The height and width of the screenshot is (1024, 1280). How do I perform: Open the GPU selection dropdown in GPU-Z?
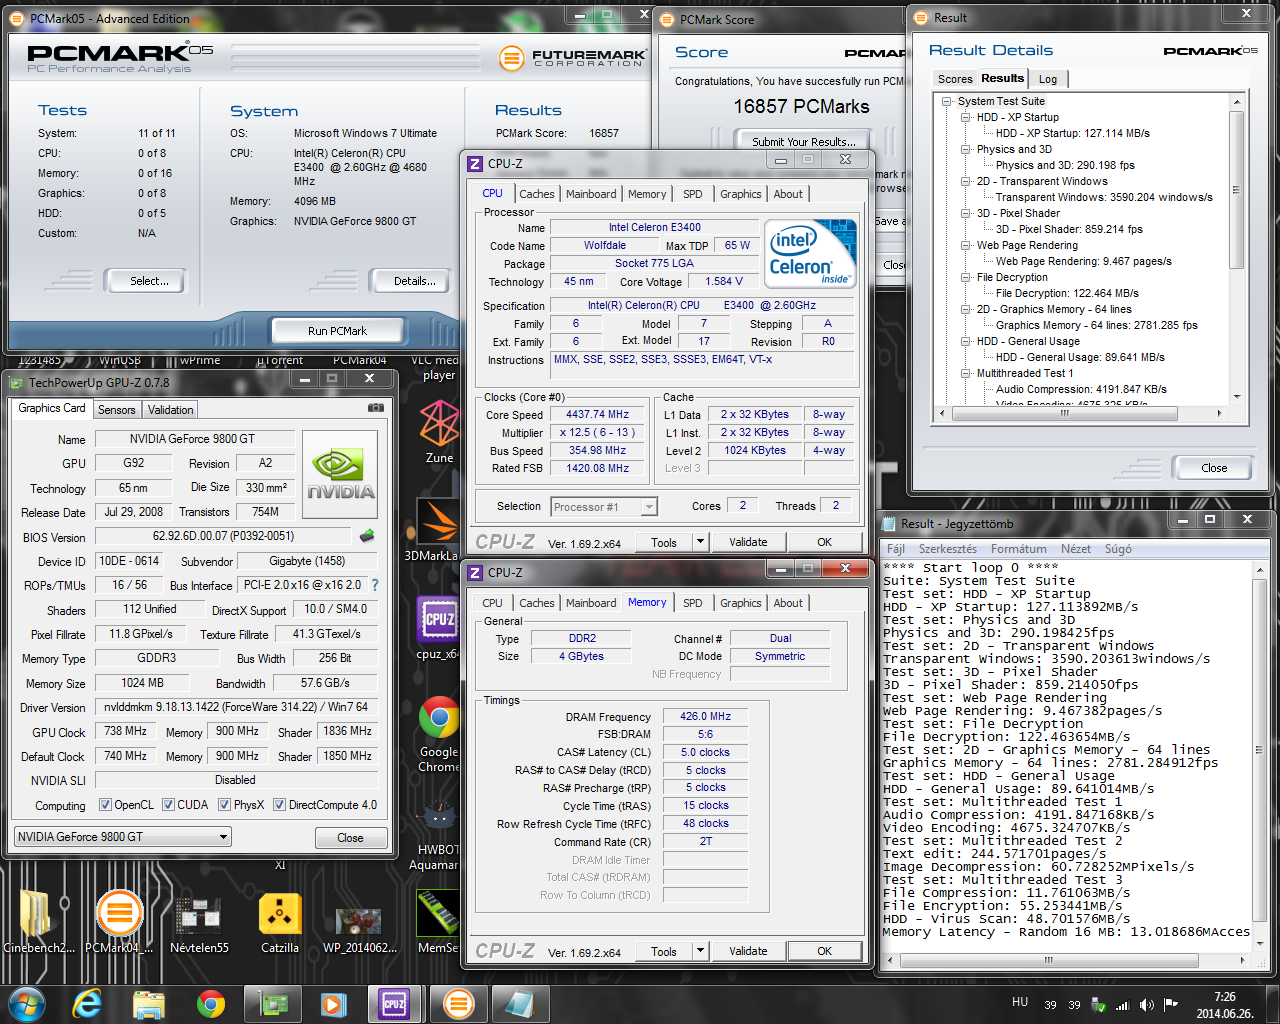(124, 837)
